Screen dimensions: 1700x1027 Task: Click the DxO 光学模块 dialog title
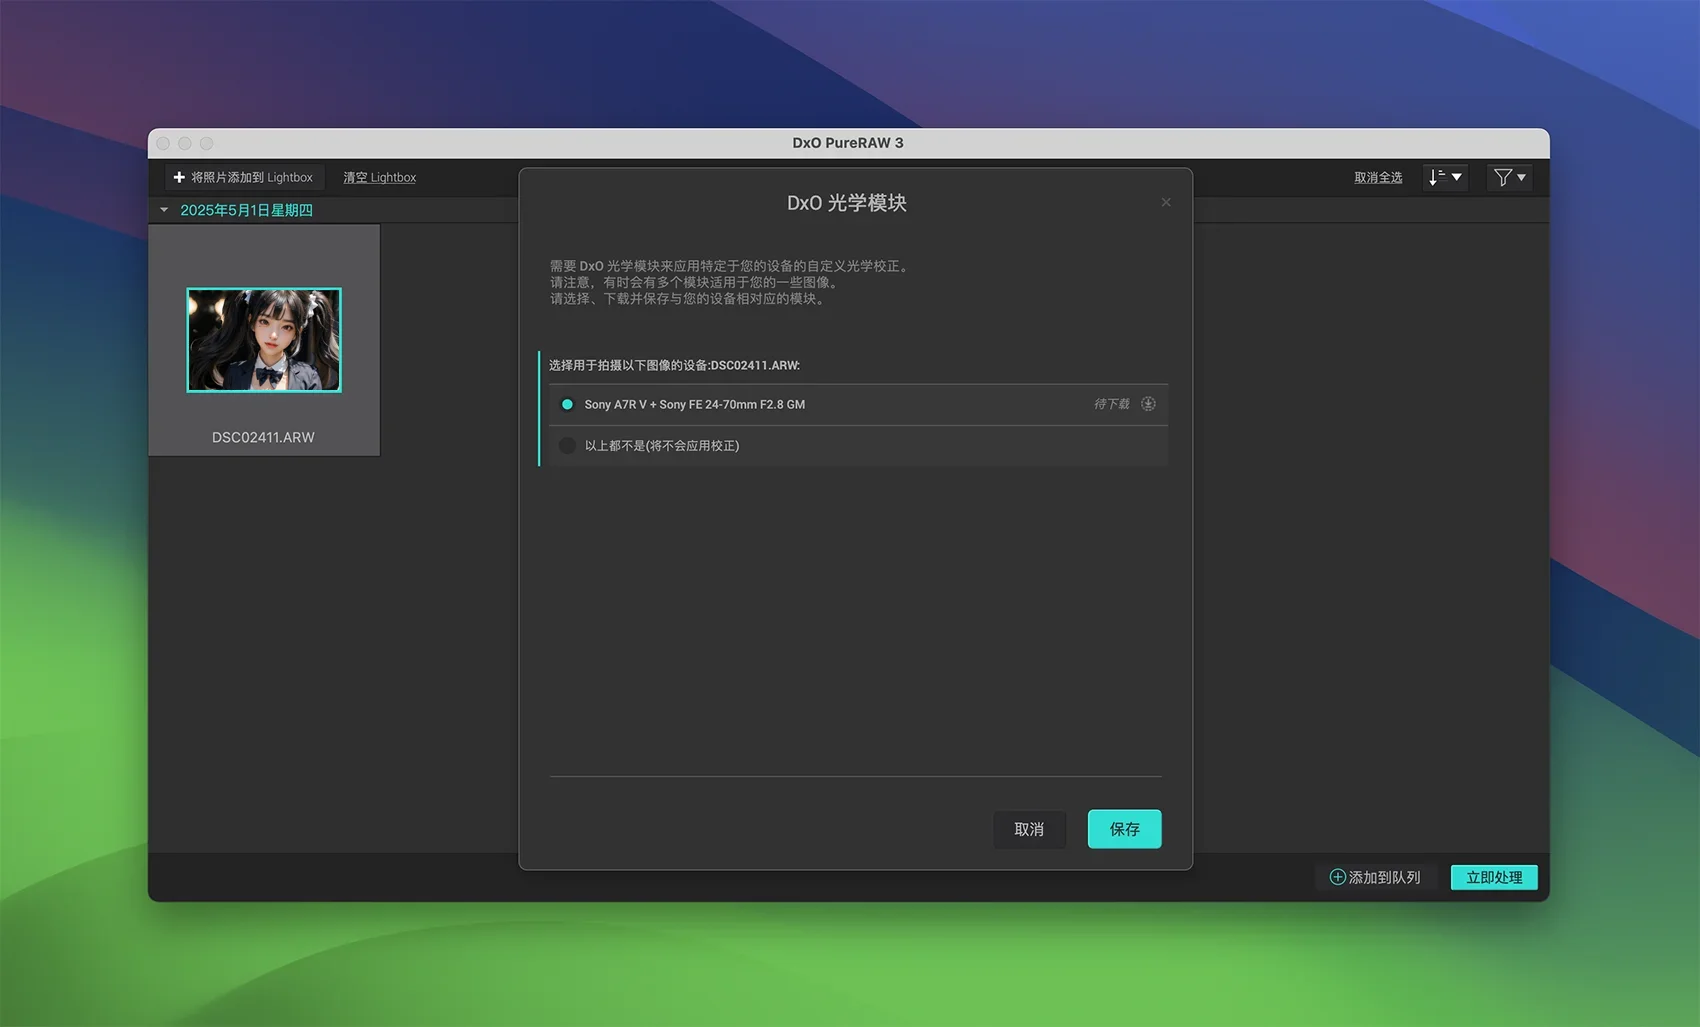[846, 203]
